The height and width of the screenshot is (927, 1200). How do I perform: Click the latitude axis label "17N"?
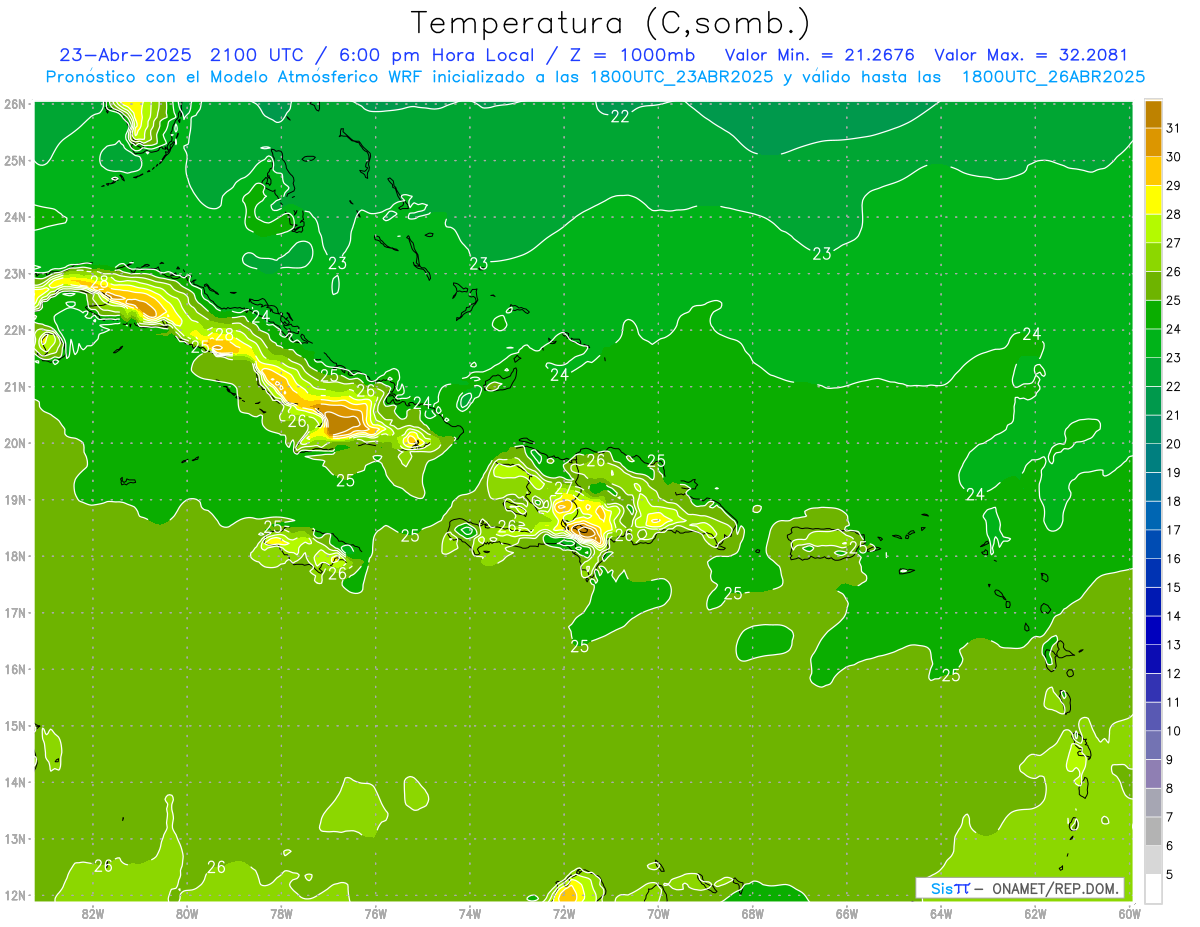pyautogui.click(x=16, y=613)
